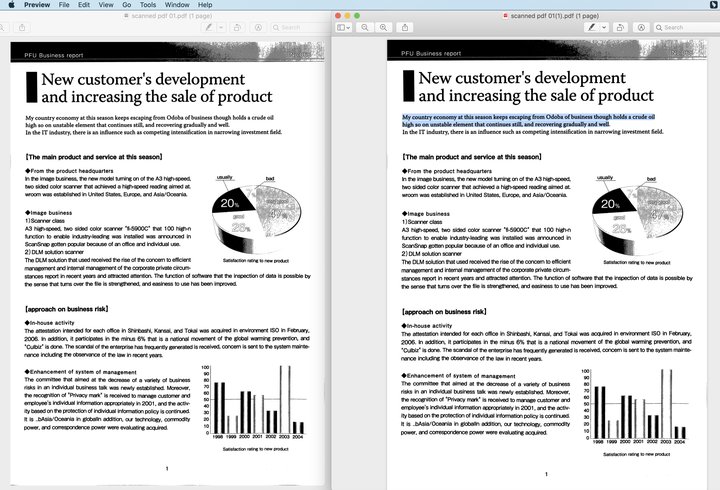The image size is (720, 490).
Task: Click page number 1 in left document
Action: (167, 468)
